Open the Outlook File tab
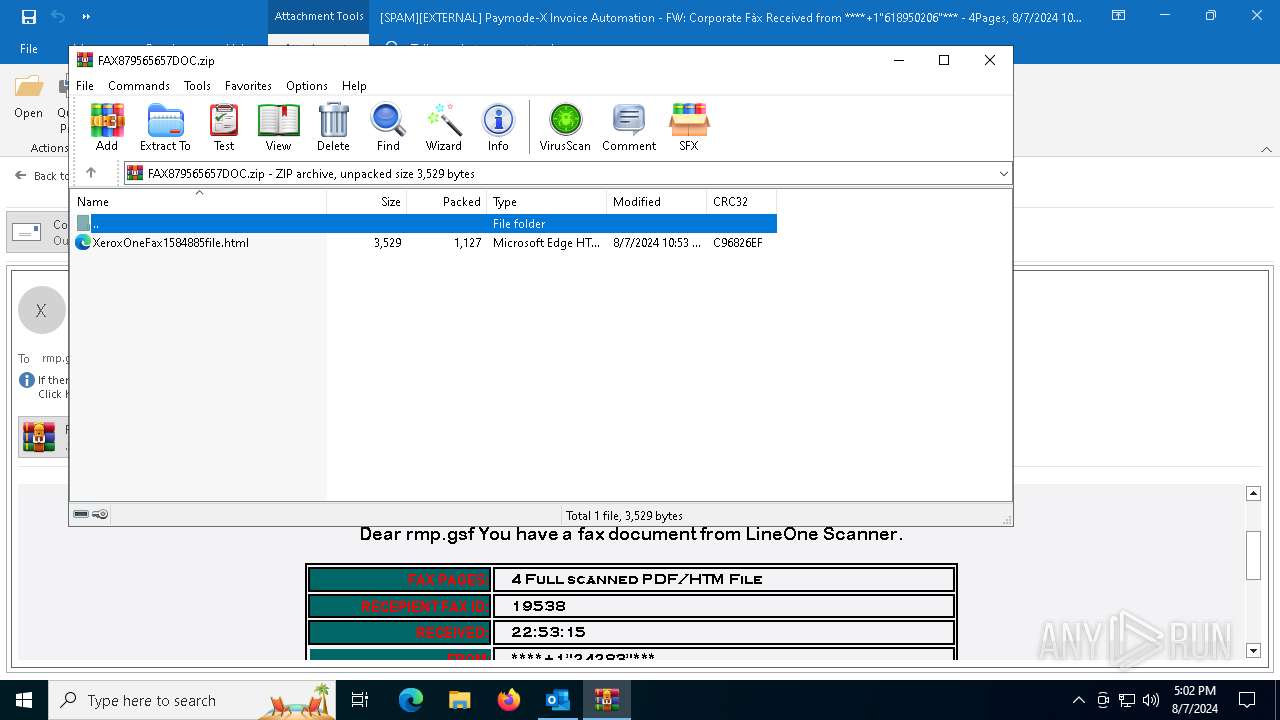Viewport: 1280px width, 720px height. 29,48
